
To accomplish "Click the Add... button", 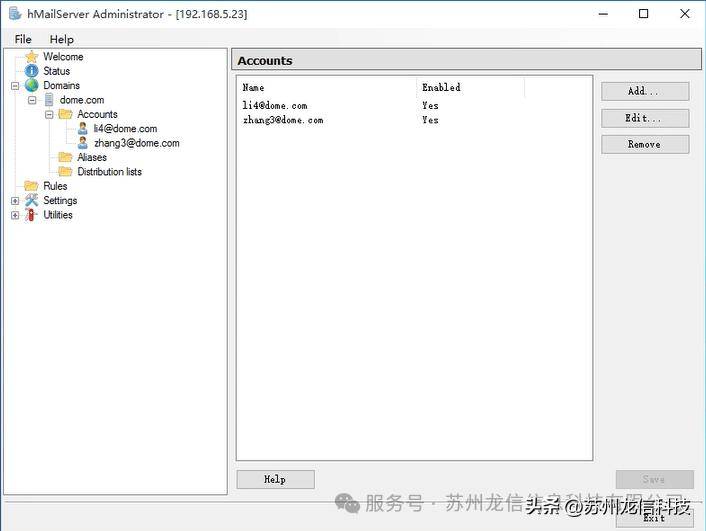I will [645, 91].
